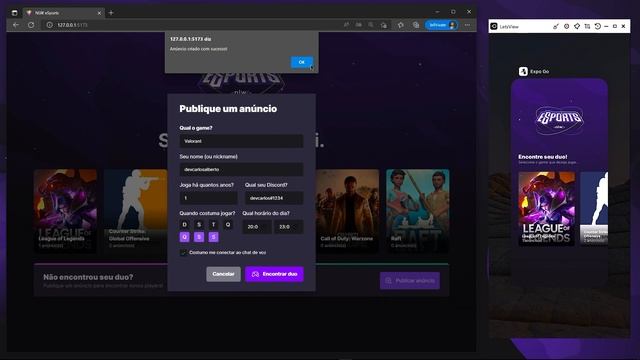View site information icon in address bar
Image resolution: width=640 pixels, height=360 pixels.
point(49,25)
